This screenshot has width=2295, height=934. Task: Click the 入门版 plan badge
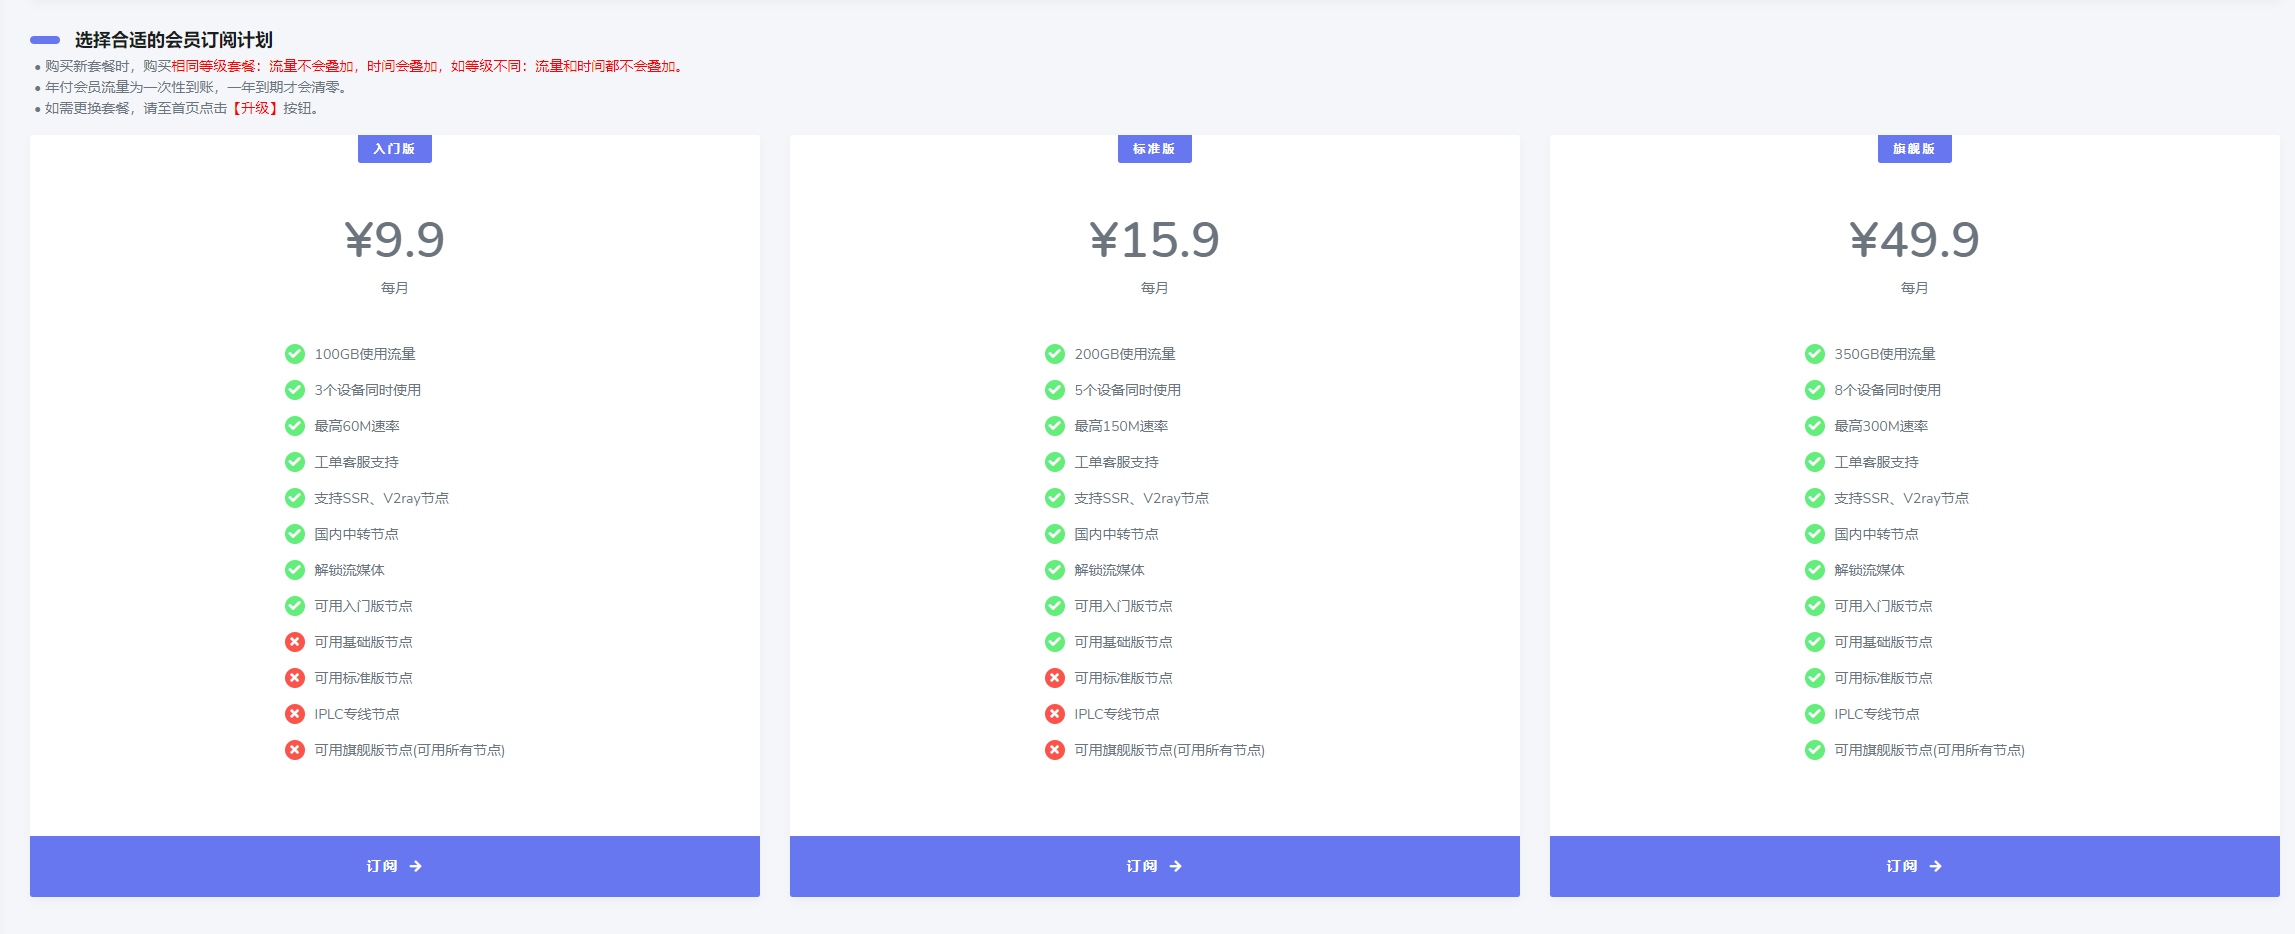[x=394, y=149]
